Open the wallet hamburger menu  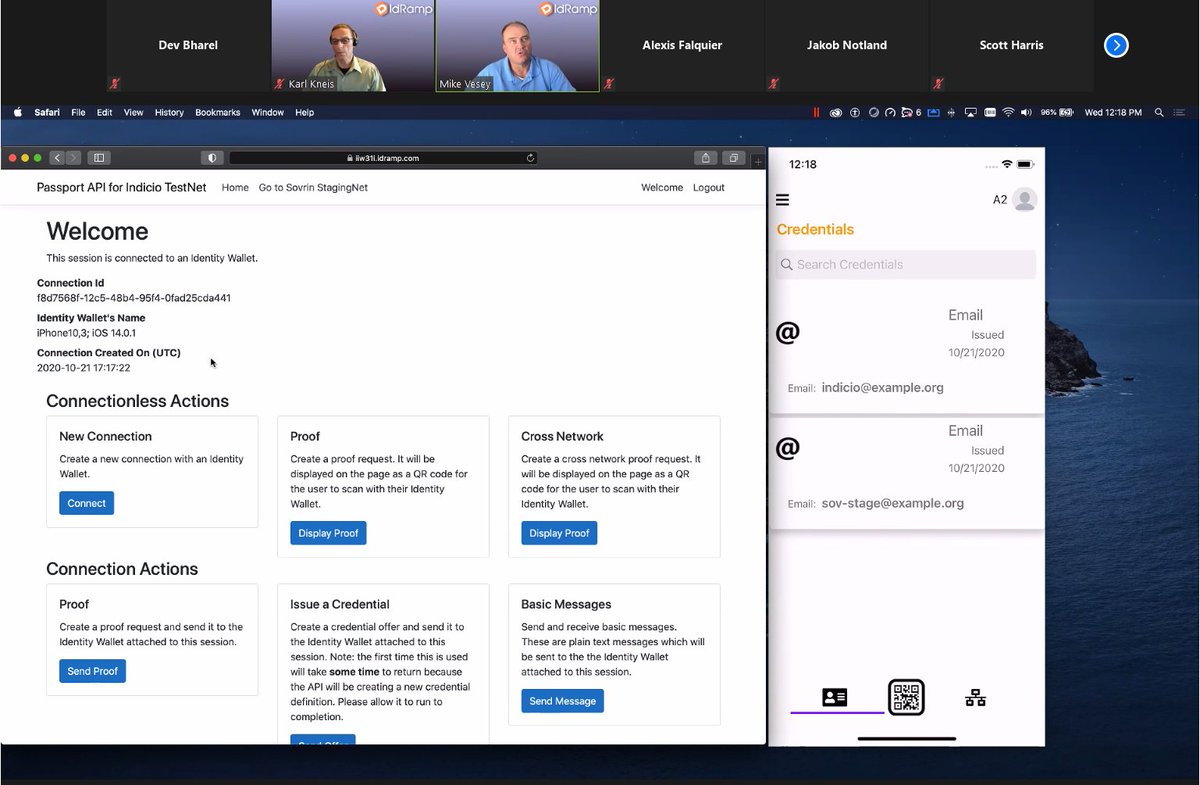tap(782, 200)
